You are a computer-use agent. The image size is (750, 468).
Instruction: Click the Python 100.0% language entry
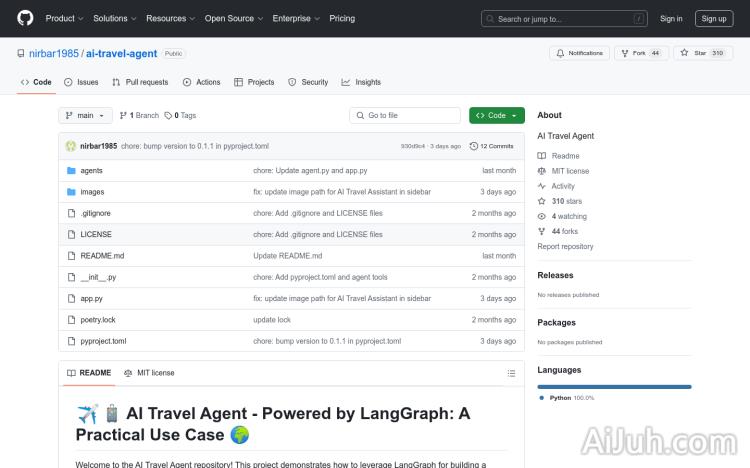point(567,398)
